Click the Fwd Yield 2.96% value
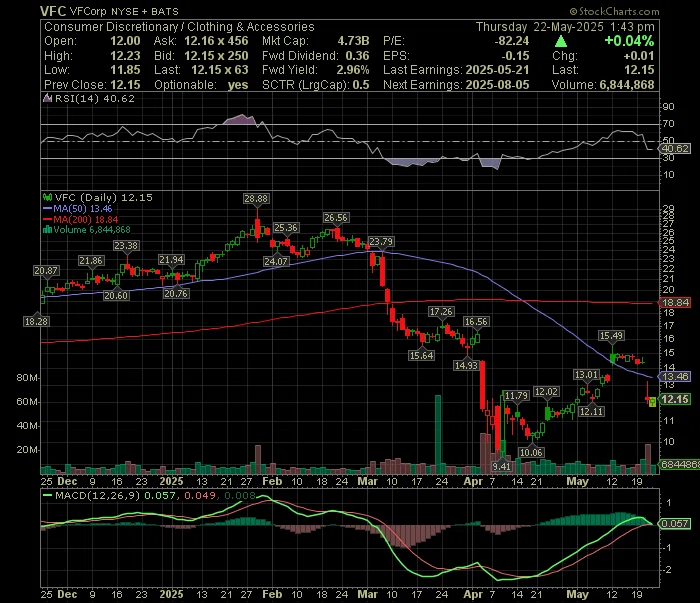Viewport: 700px width, 603px height. coord(353,70)
